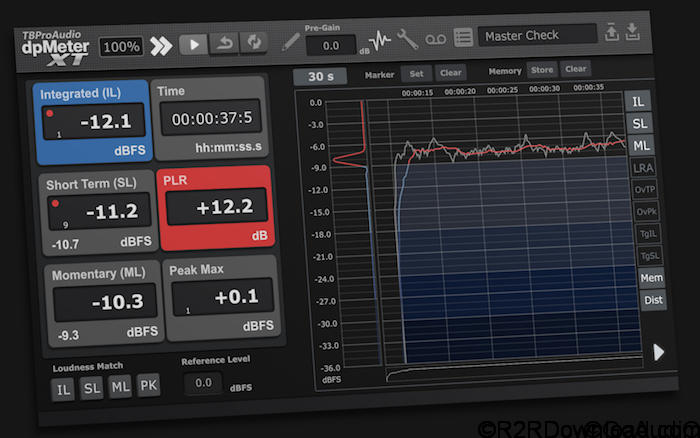700x438 pixels.
Task: Toggle the Mem graph display
Action: click(652, 278)
